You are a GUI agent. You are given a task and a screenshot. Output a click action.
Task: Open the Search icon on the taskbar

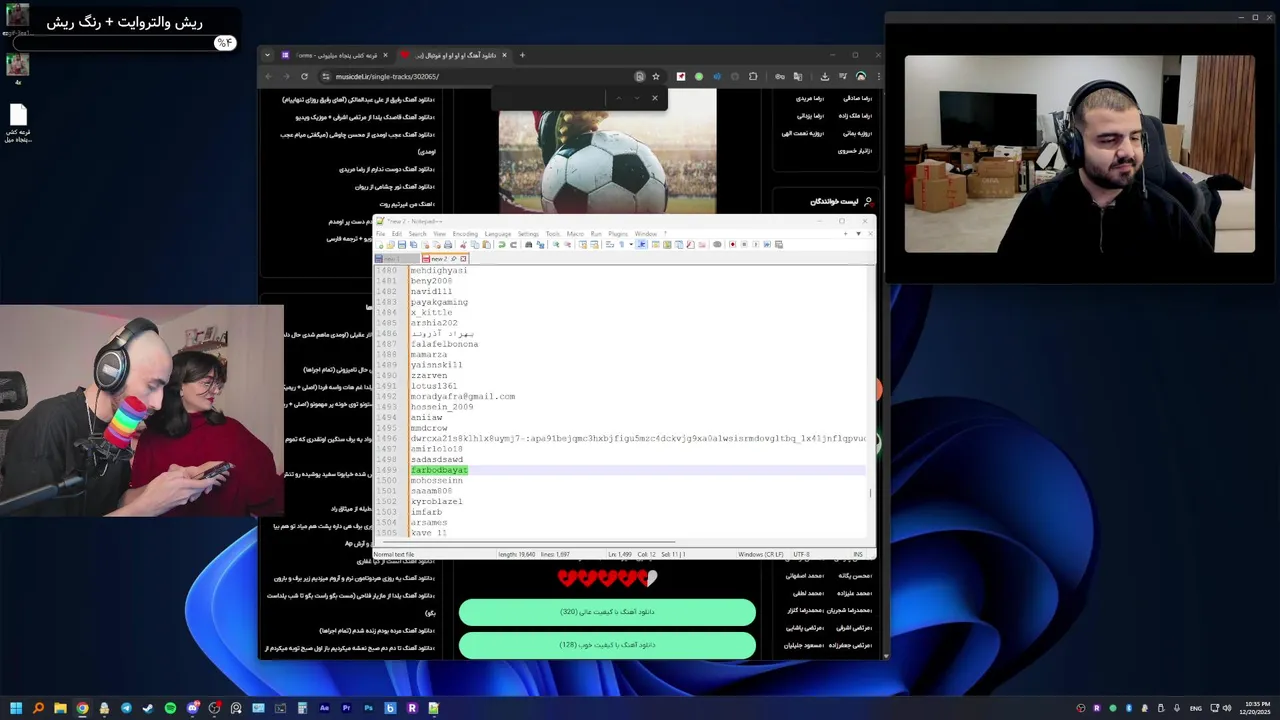(x=38, y=708)
